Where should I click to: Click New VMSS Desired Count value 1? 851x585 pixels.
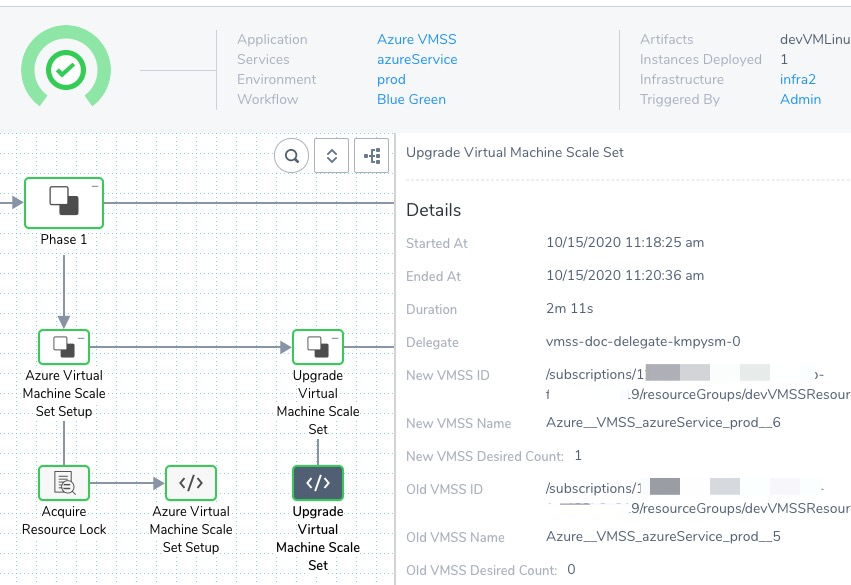point(578,455)
